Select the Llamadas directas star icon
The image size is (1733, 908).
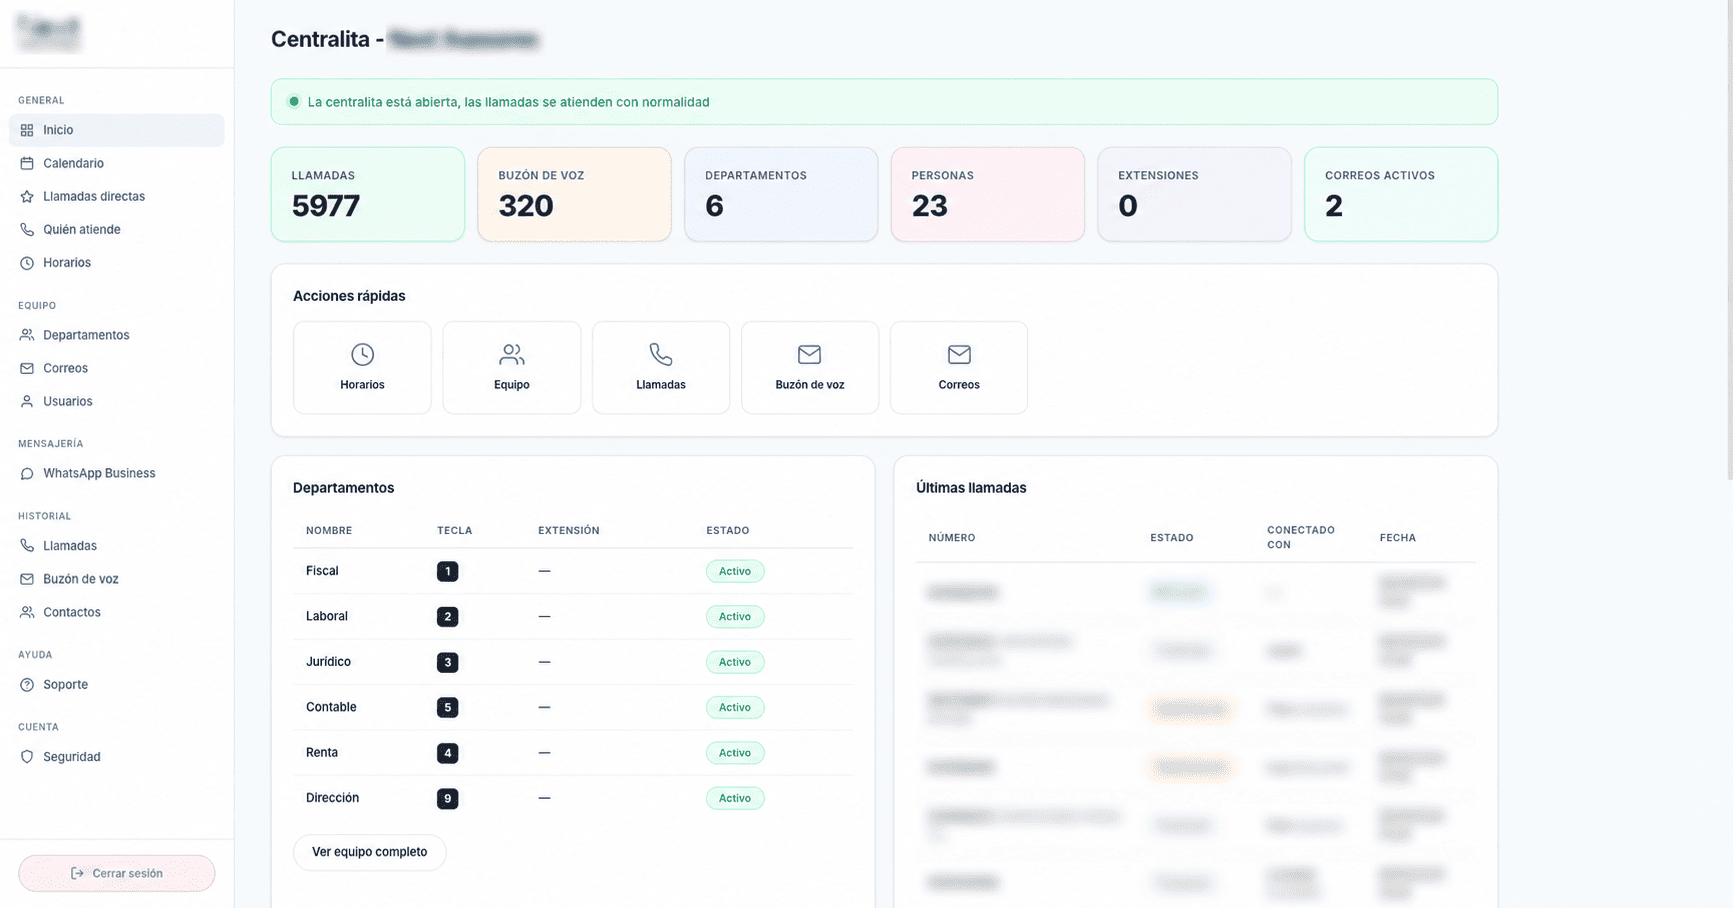(x=27, y=196)
